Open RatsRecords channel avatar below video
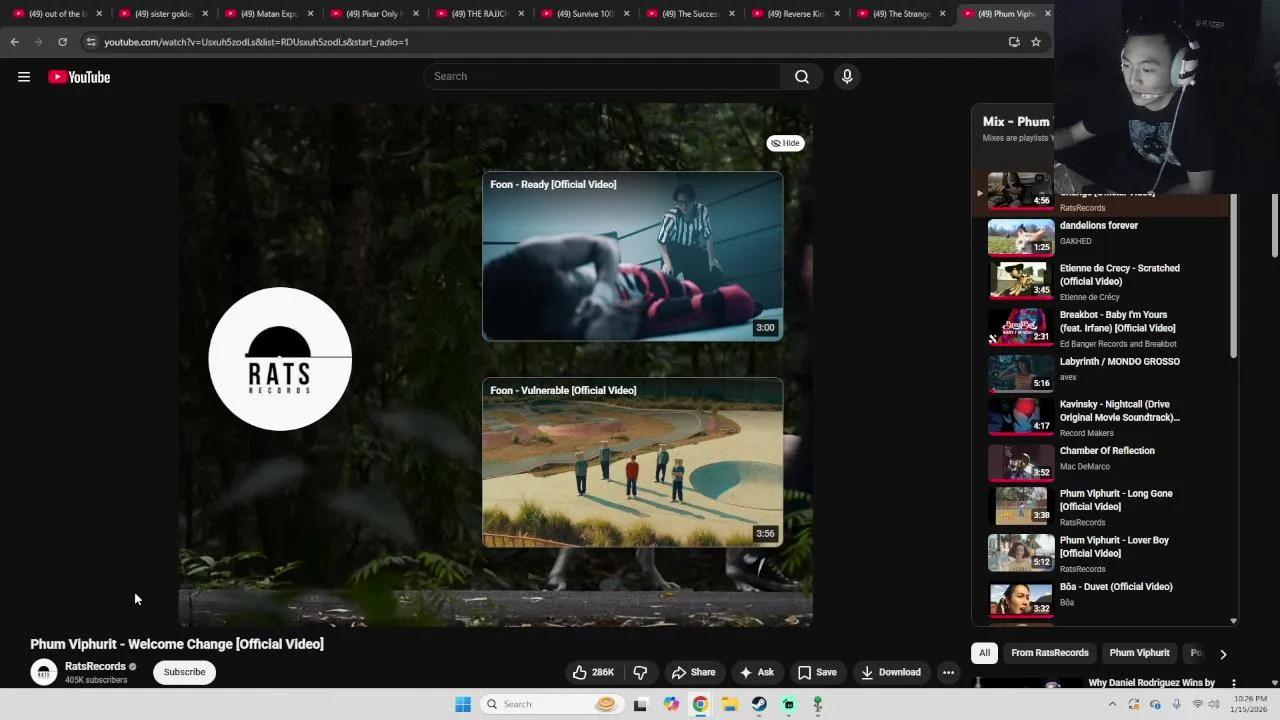This screenshot has width=1280, height=720. [43, 672]
